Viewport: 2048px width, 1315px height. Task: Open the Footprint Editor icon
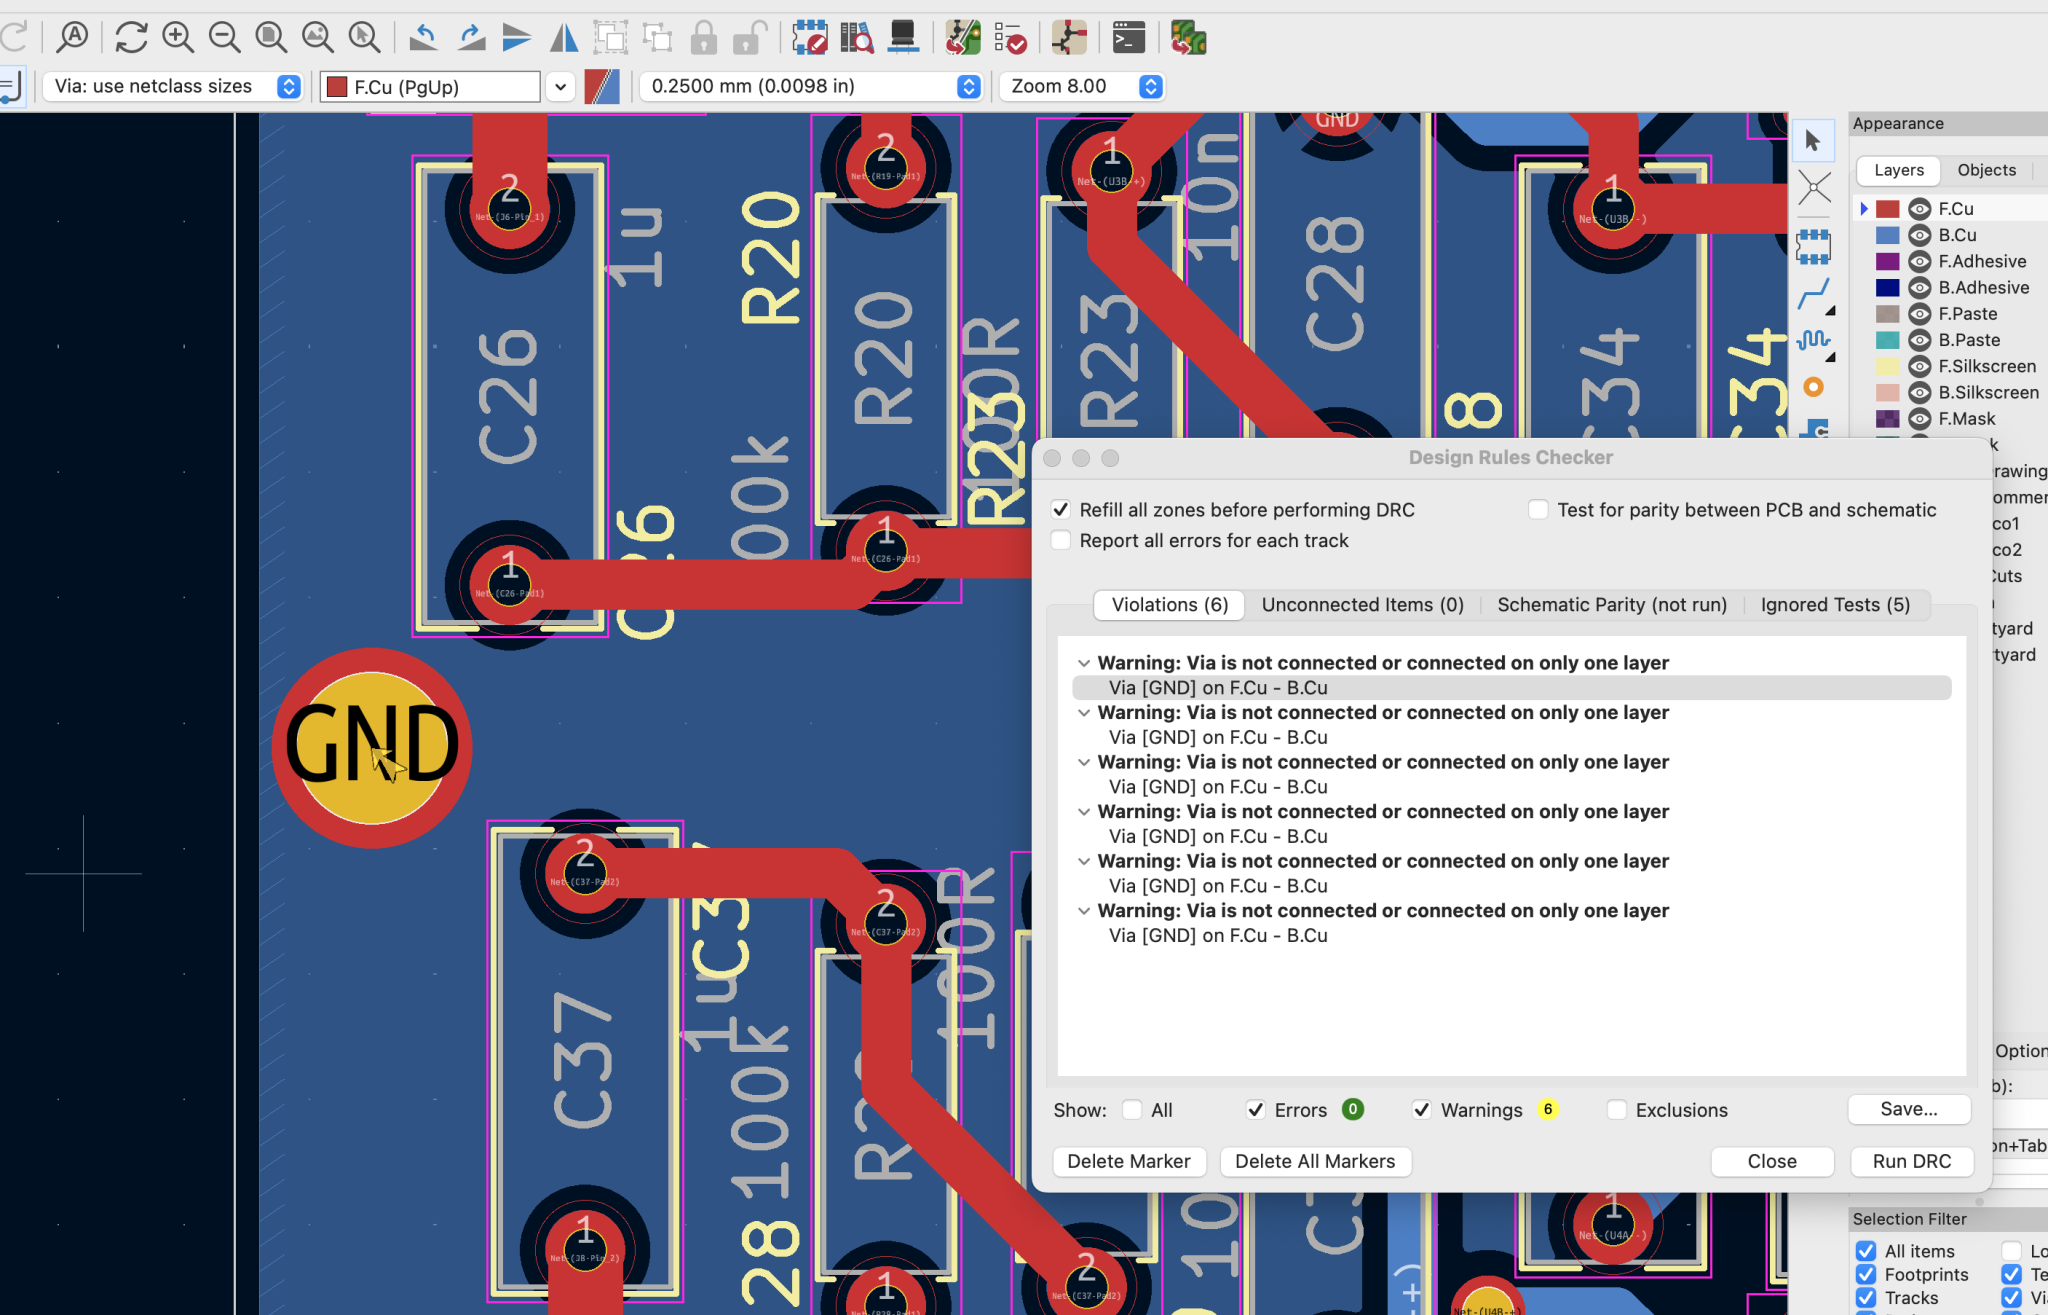(x=809, y=38)
